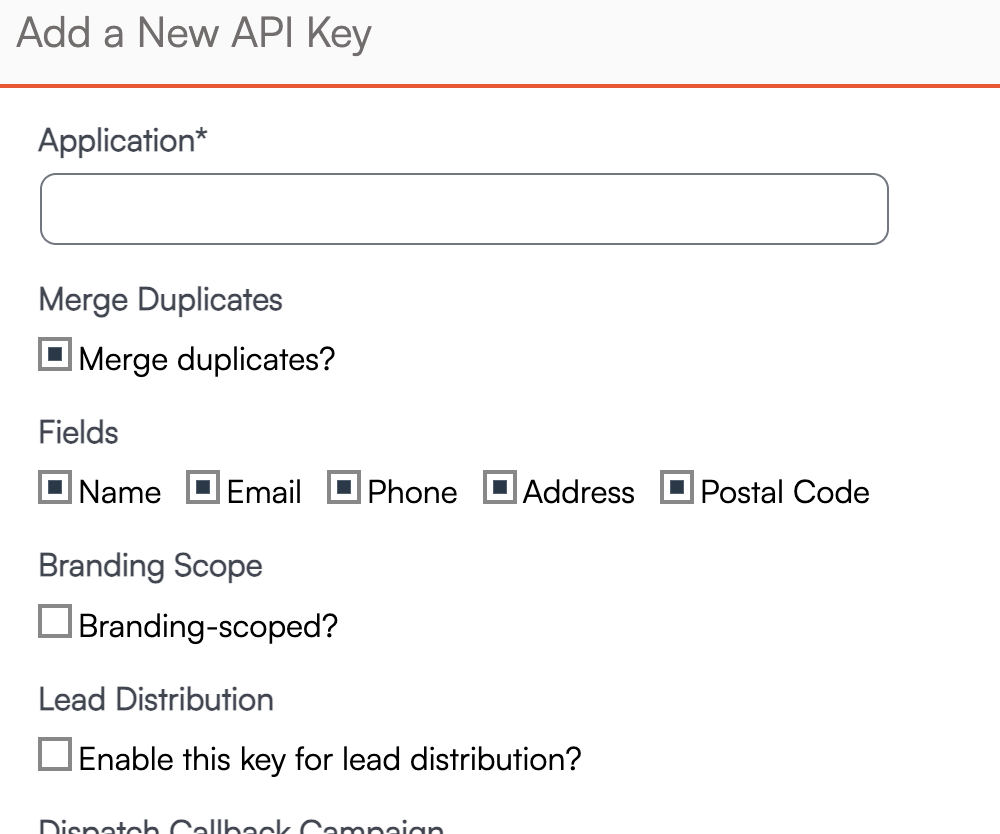Image resolution: width=1000 pixels, height=834 pixels.
Task: Click the 'Add a New API Key' heading
Action: (x=194, y=34)
